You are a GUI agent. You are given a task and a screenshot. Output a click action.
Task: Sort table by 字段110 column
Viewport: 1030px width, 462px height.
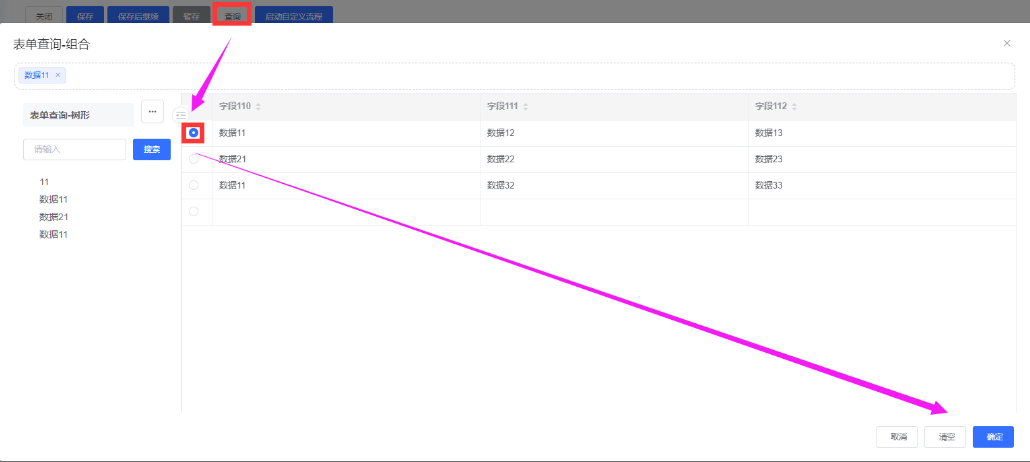pos(259,107)
